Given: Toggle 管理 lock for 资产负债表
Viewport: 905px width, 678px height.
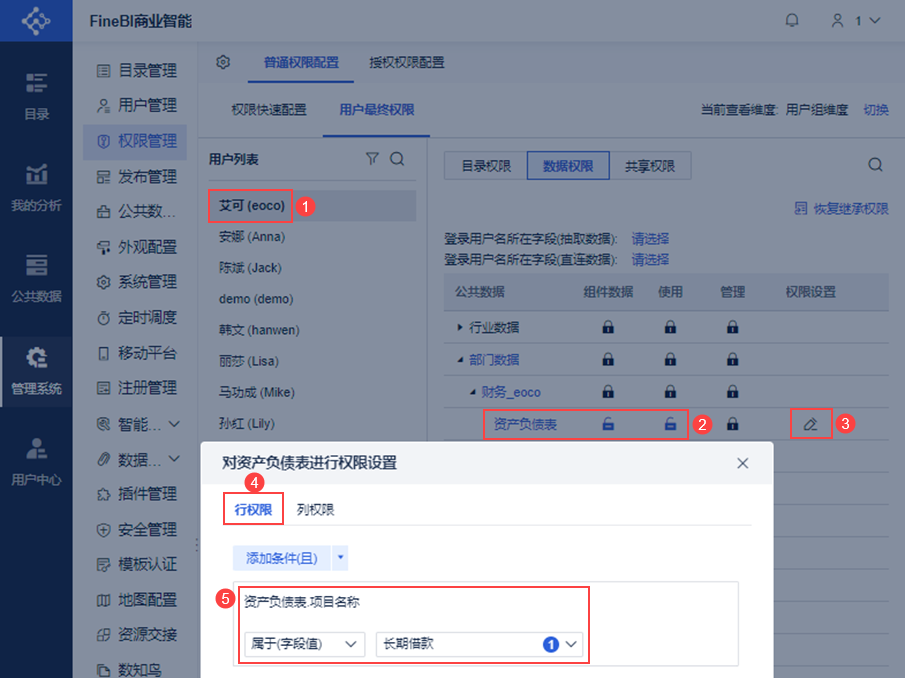Looking at the screenshot, I should (x=732, y=424).
